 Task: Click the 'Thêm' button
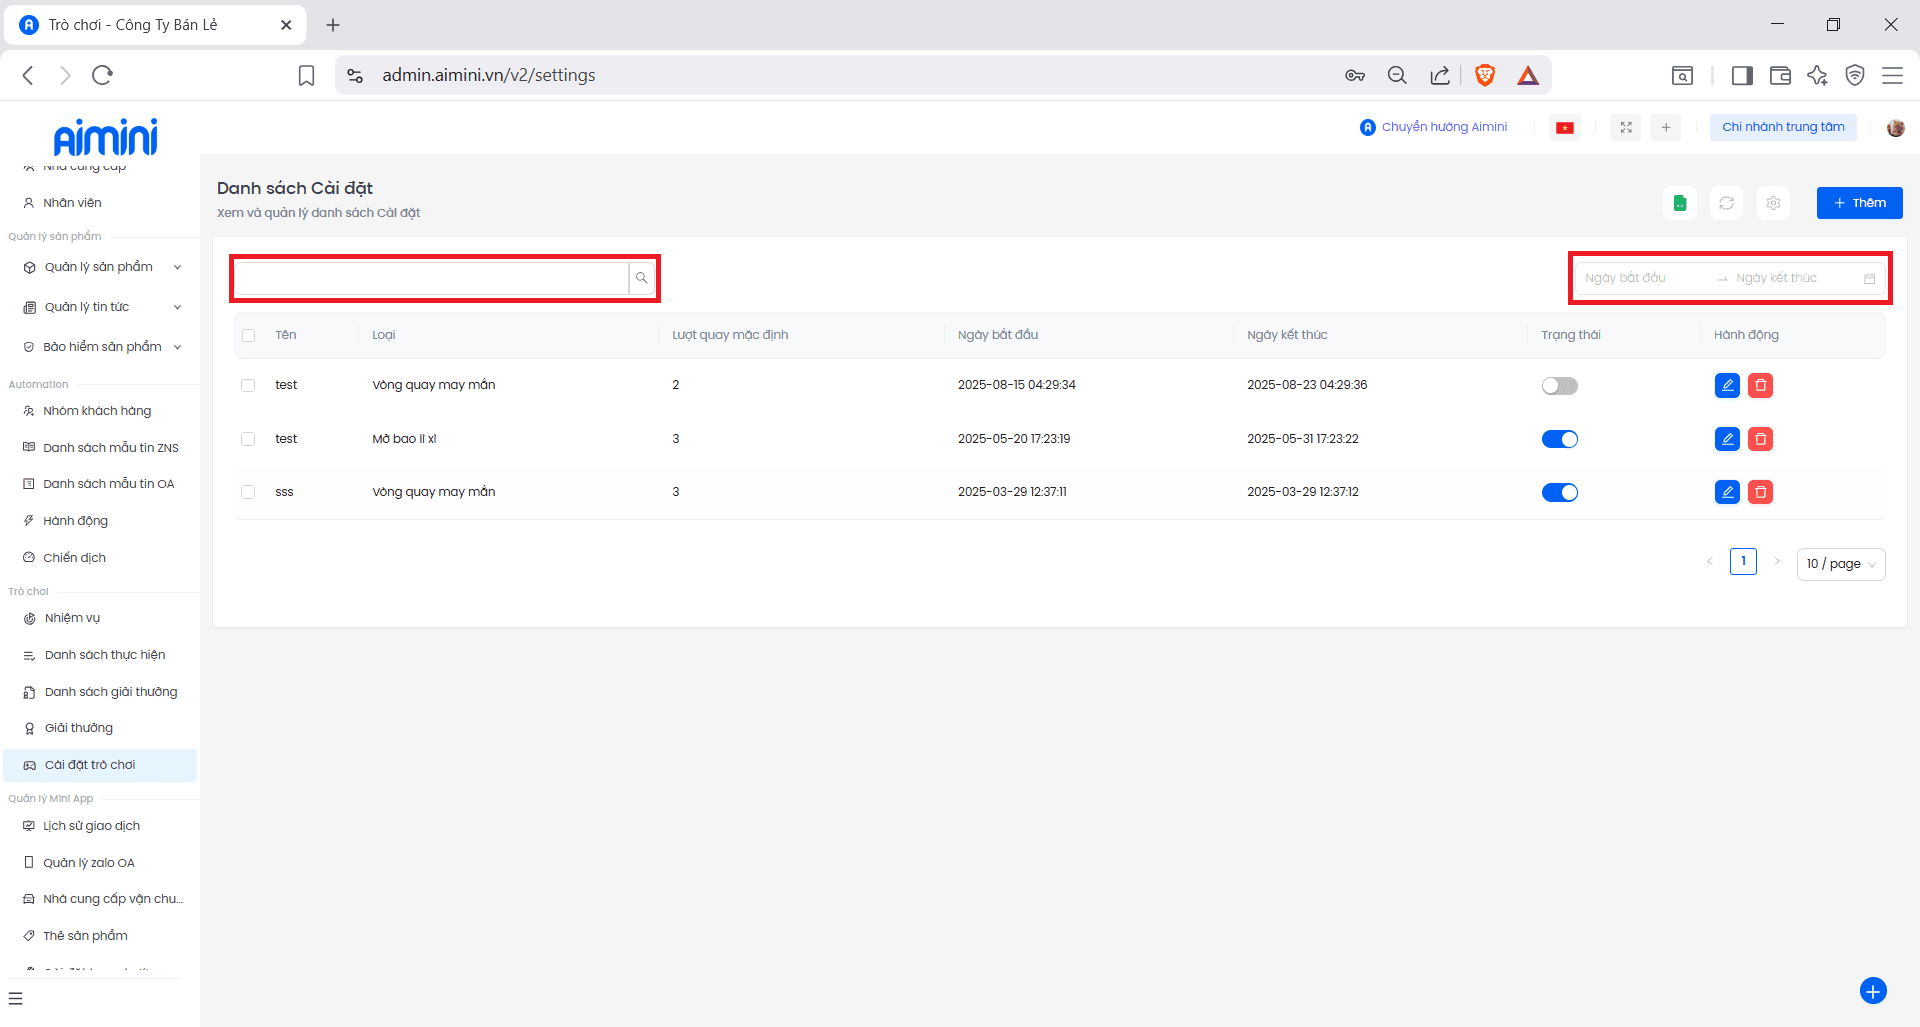pos(1859,203)
